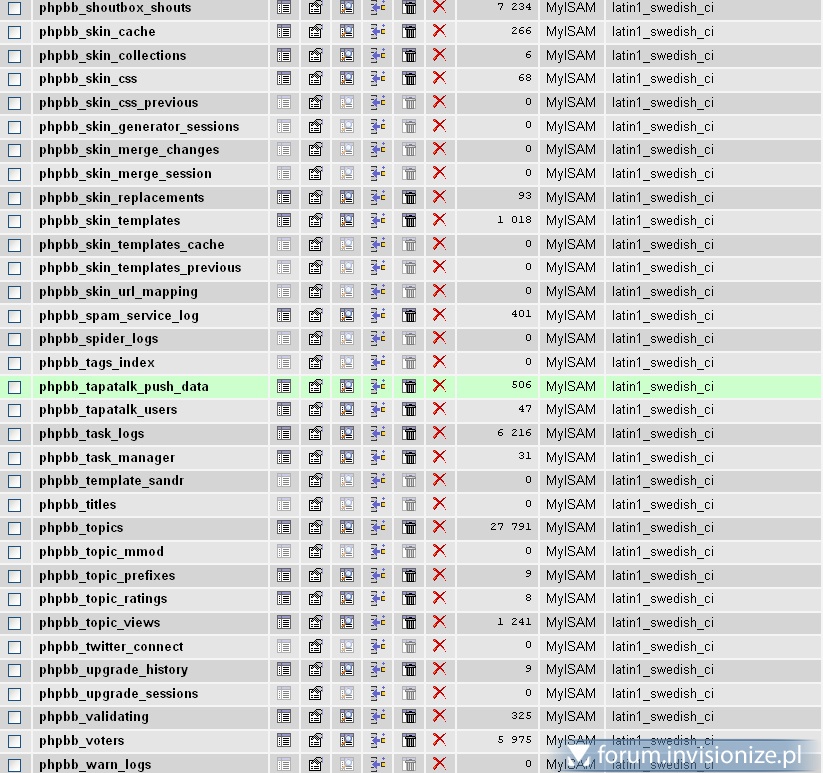823x773 pixels.
Task: Drop red X for phpbb_skin_url_mapping
Action: click(x=439, y=291)
